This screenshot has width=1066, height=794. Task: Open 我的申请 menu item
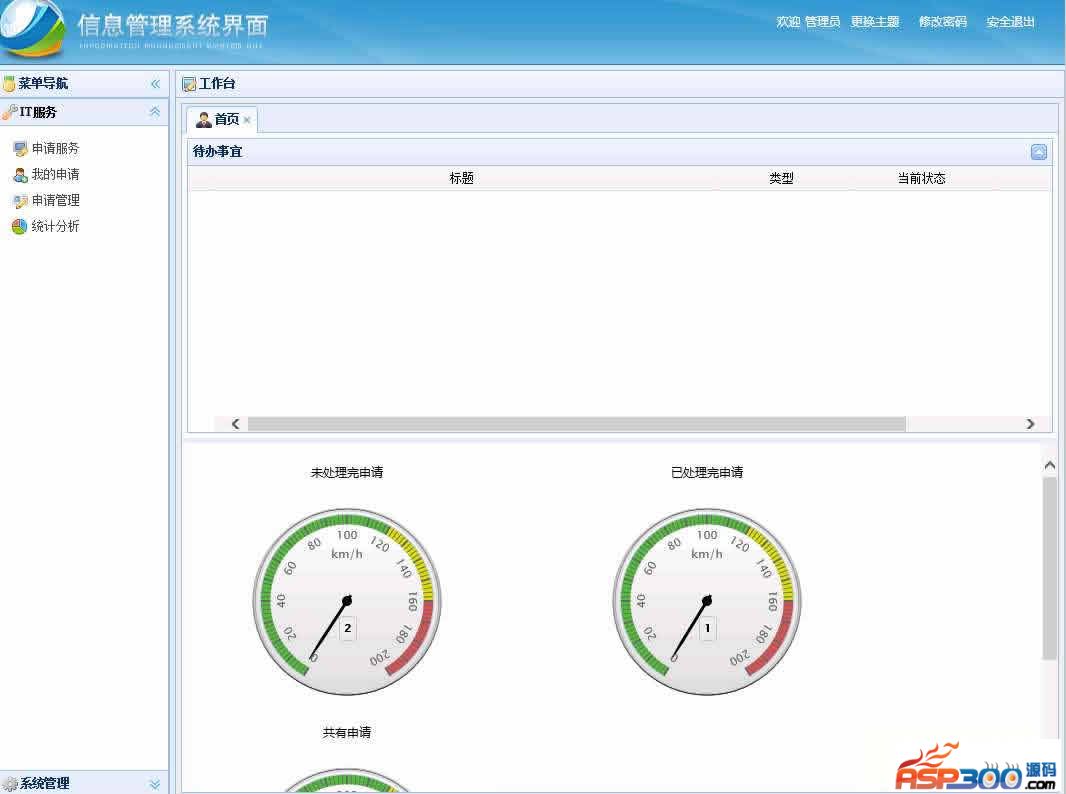pyautogui.click(x=55, y=175)
